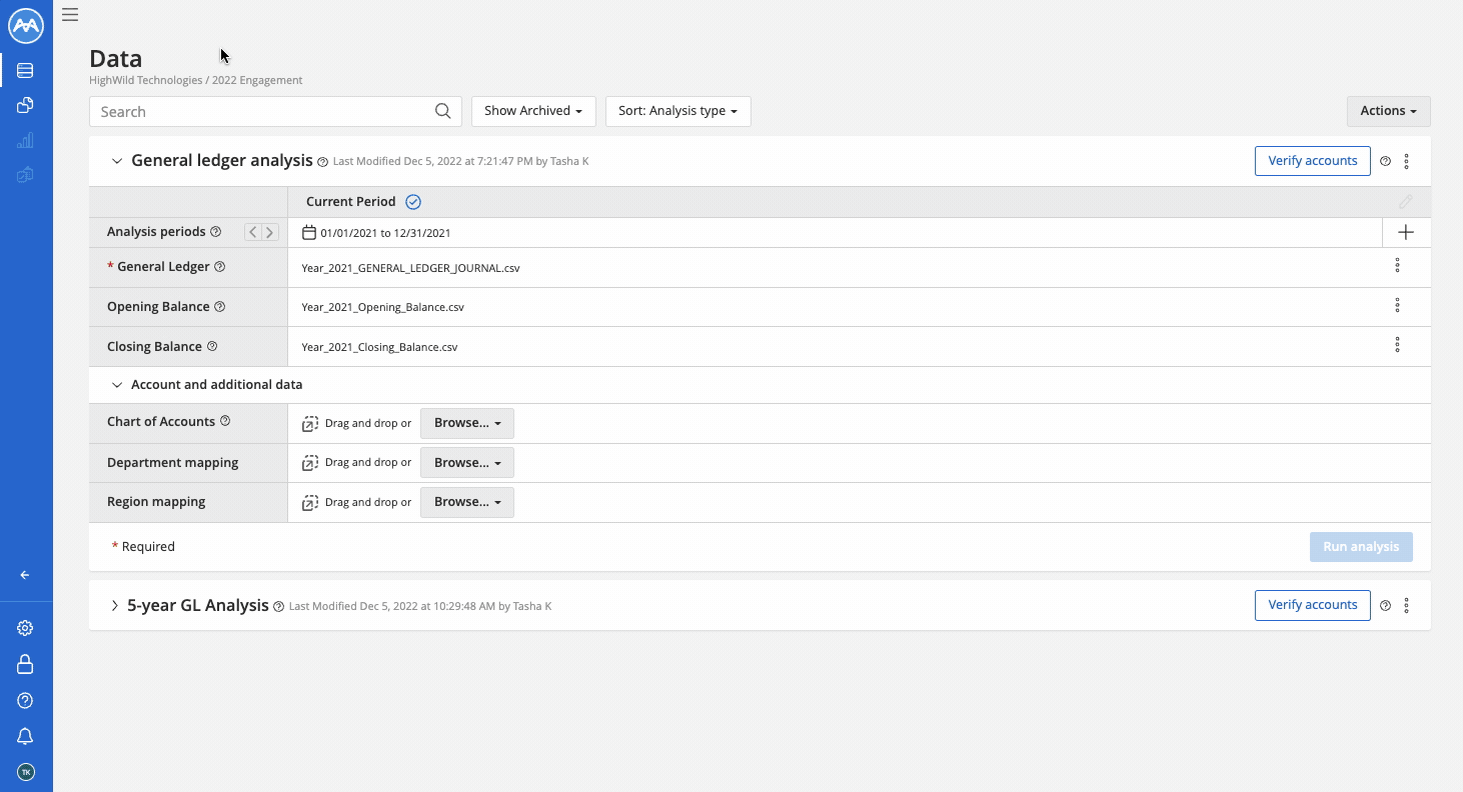This screenshot has width=1463, height=792.
Task: Click Verify accounts for General ledger analysis
Action: (x=1312, y=161)
